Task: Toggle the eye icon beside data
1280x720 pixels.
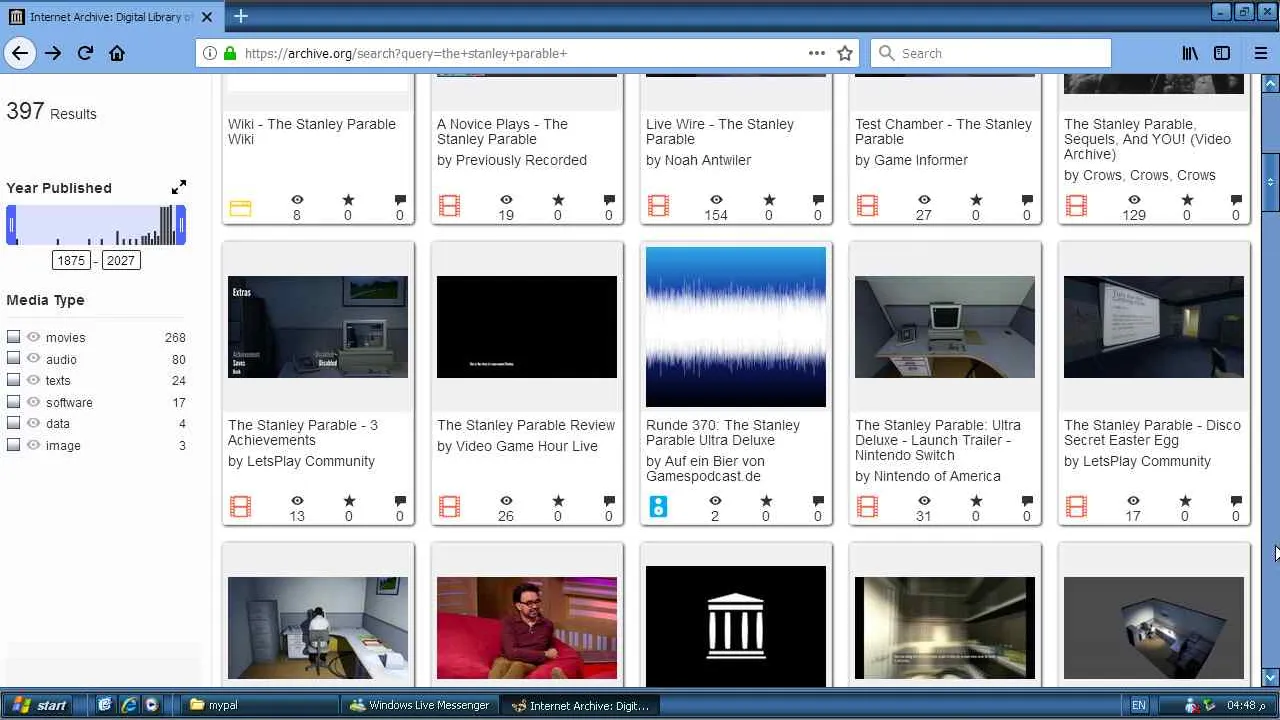Action: [x=33, y=423]
